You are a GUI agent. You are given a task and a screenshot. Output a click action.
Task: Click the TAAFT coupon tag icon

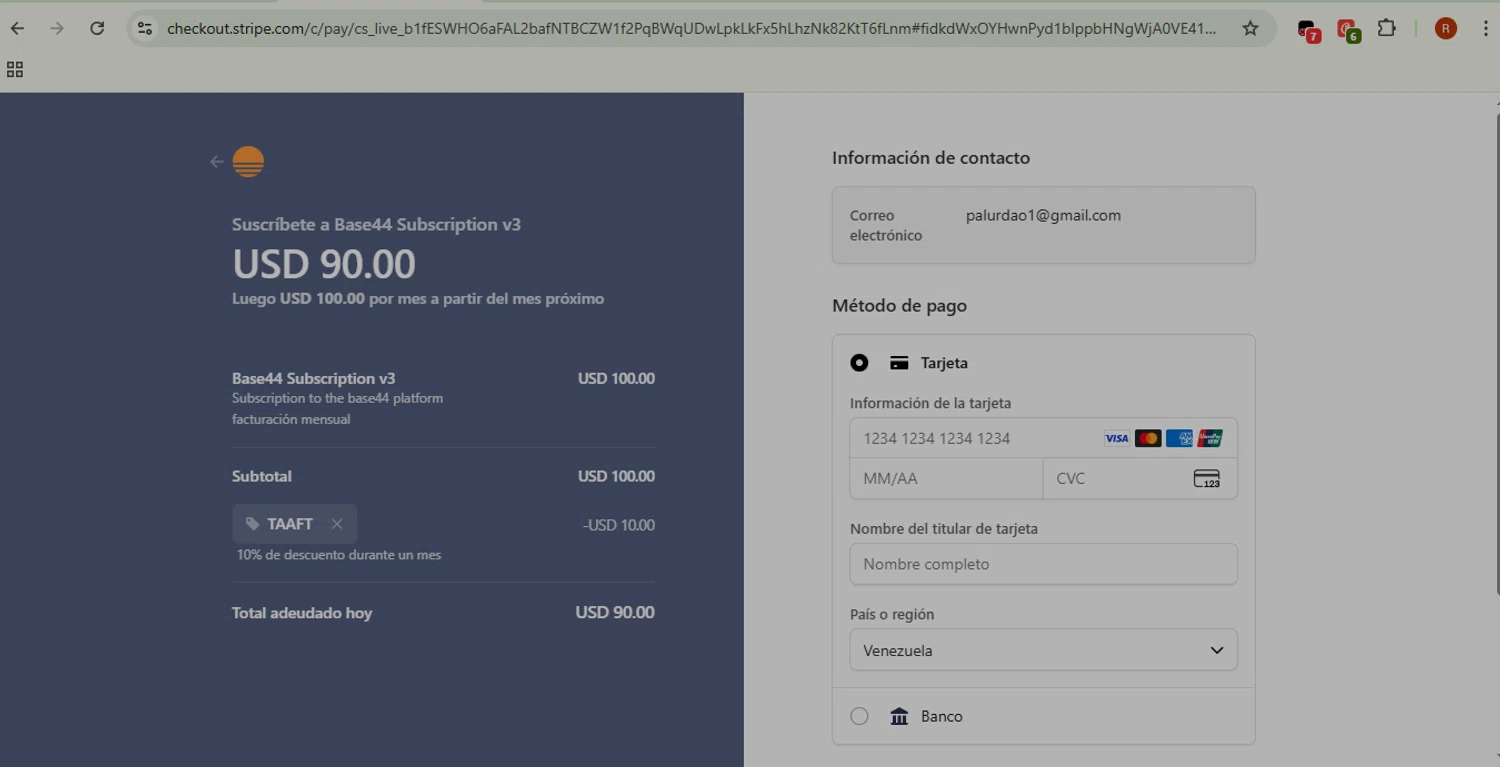click(x=252, y=524)
